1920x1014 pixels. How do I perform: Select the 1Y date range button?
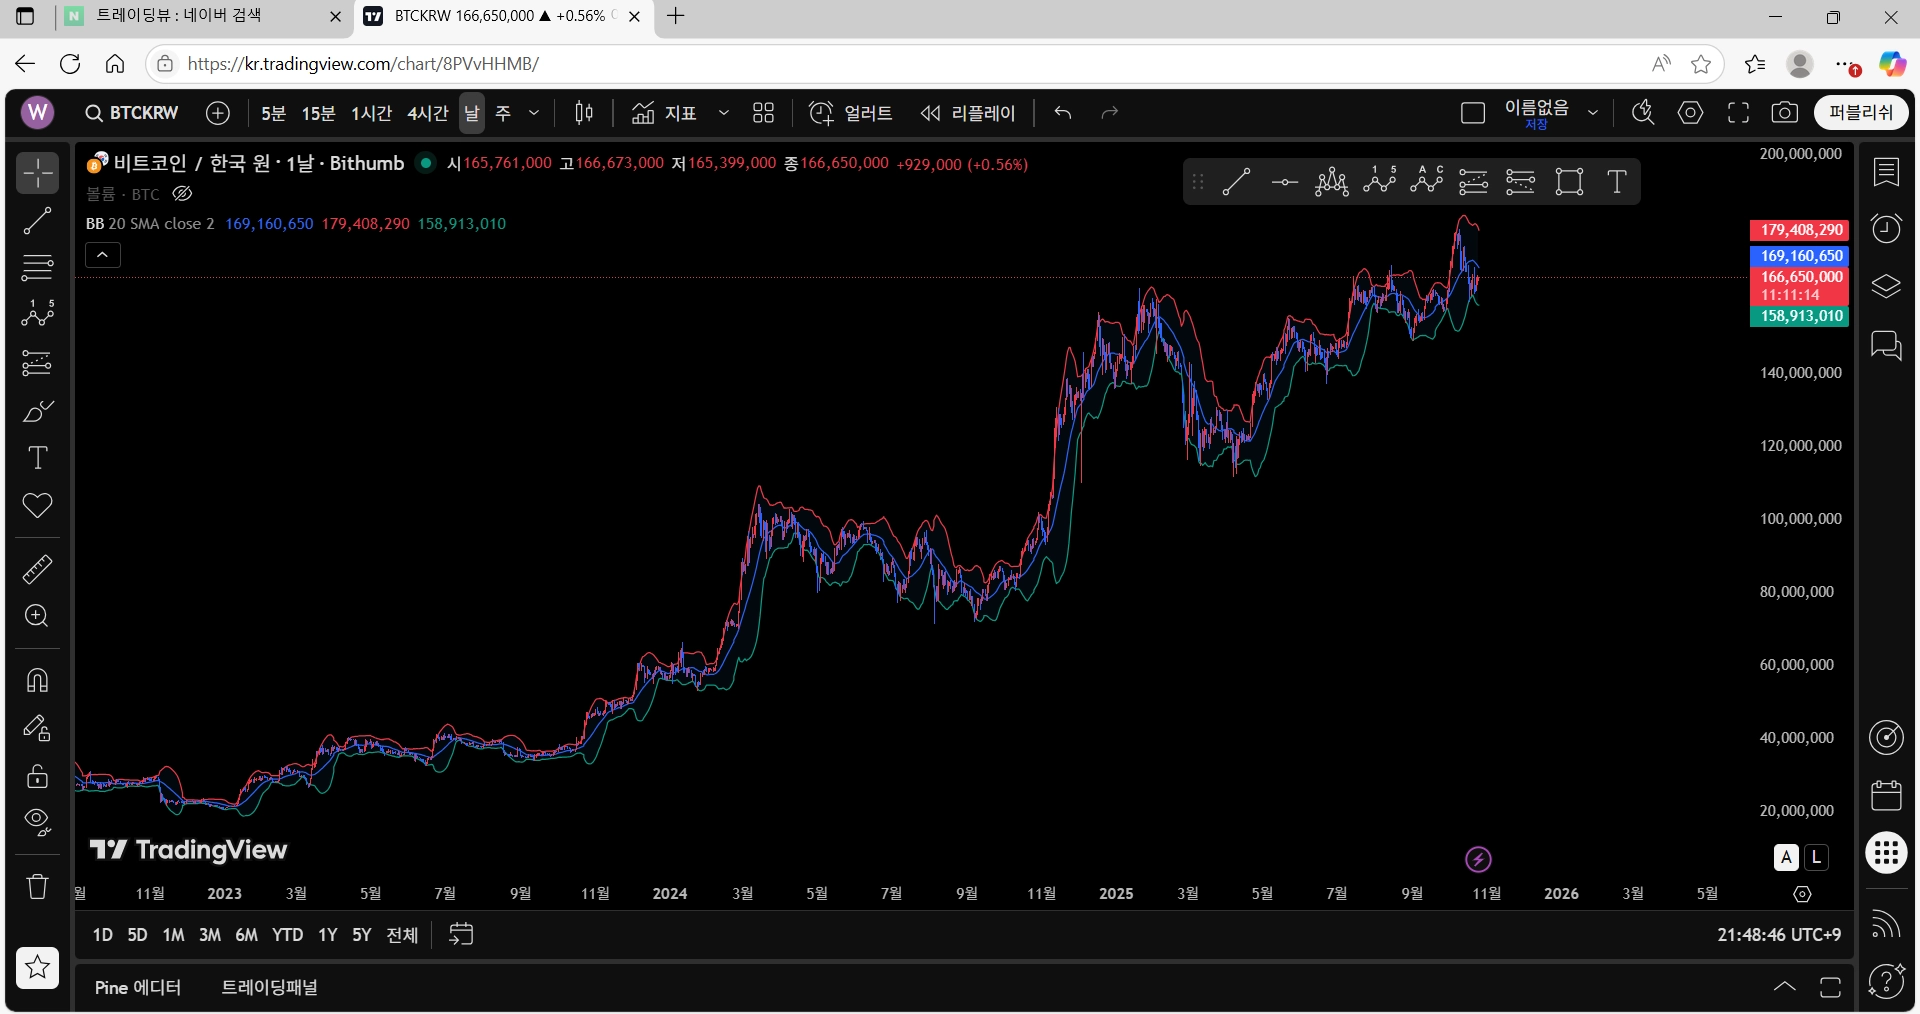click(x=327, y=935)
